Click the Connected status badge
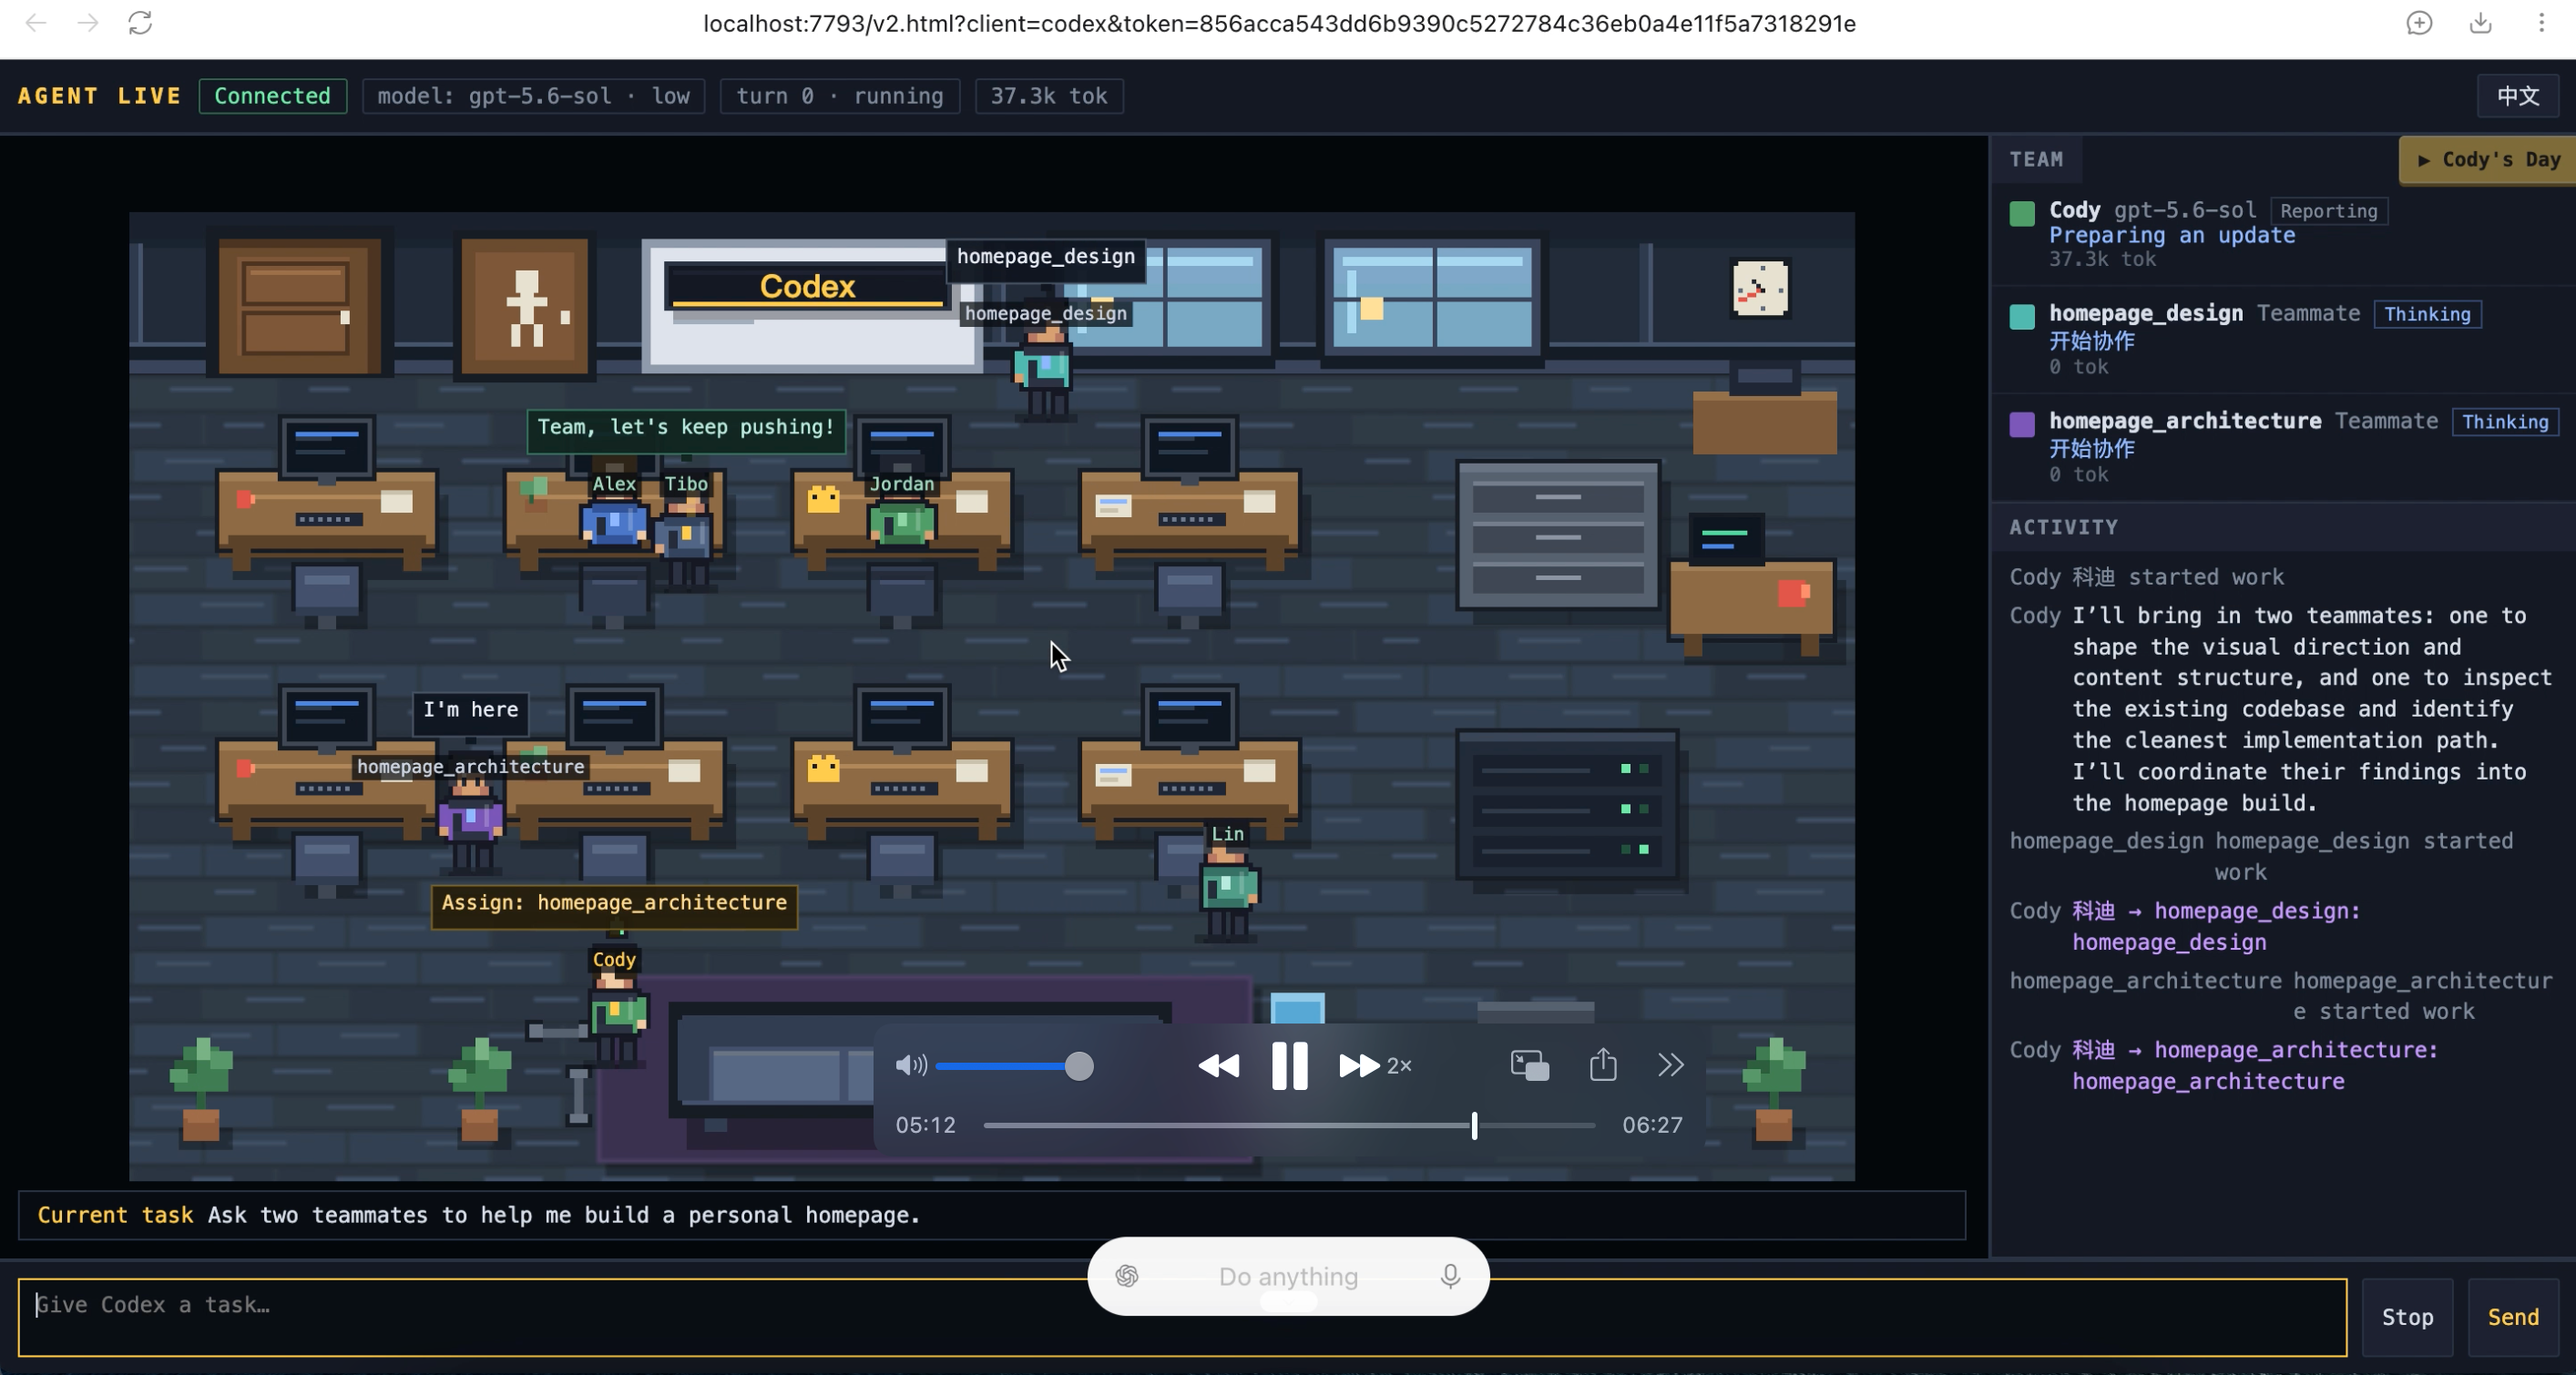The image size is (2576, 1375). [272, 96]
